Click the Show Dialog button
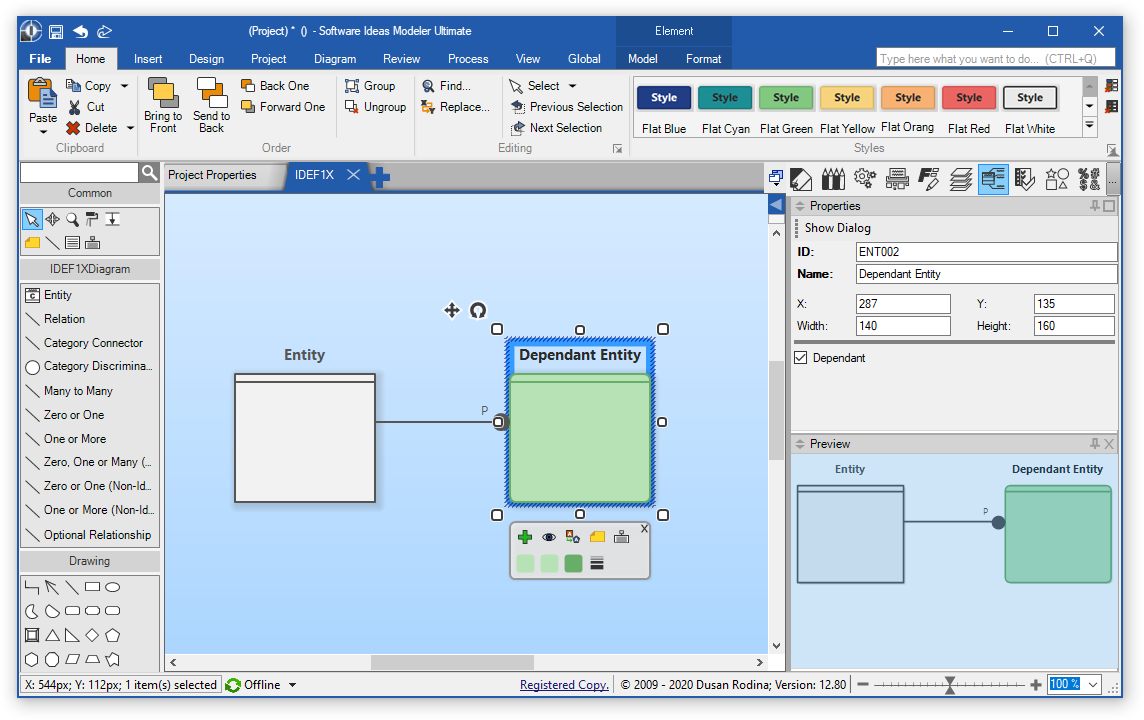The image size is (1144, 720). [x=837, y=228]
